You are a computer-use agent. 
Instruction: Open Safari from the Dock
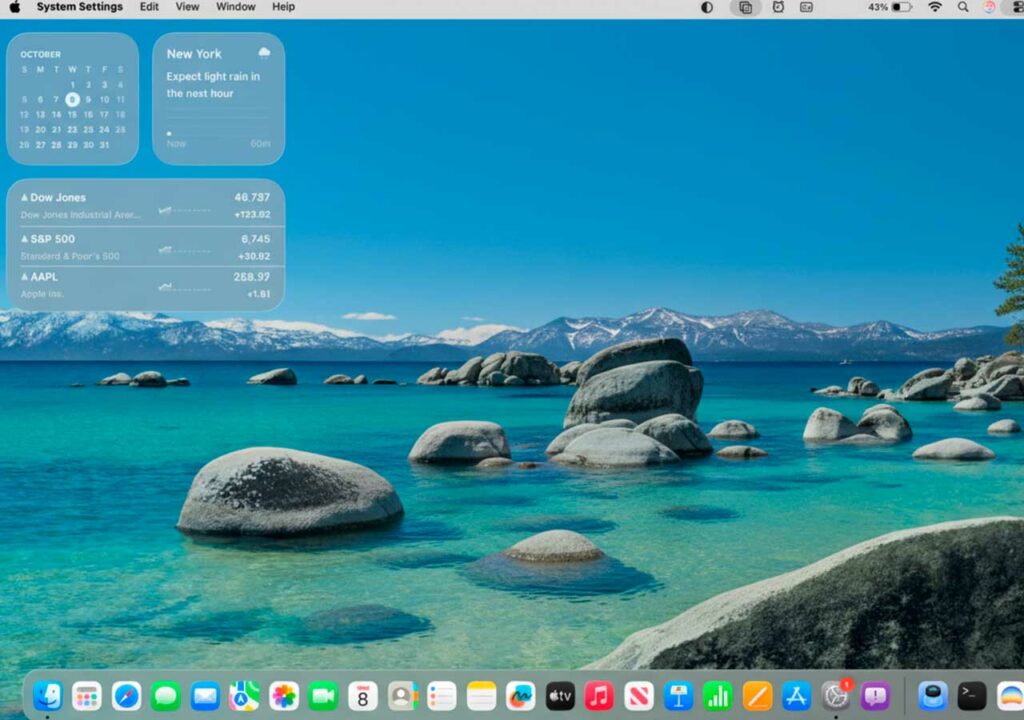click(126, 695)
